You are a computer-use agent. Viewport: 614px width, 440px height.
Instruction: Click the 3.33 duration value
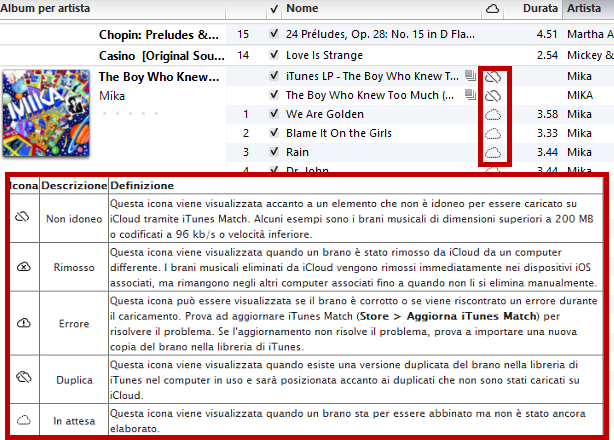(x=547, y=133)
